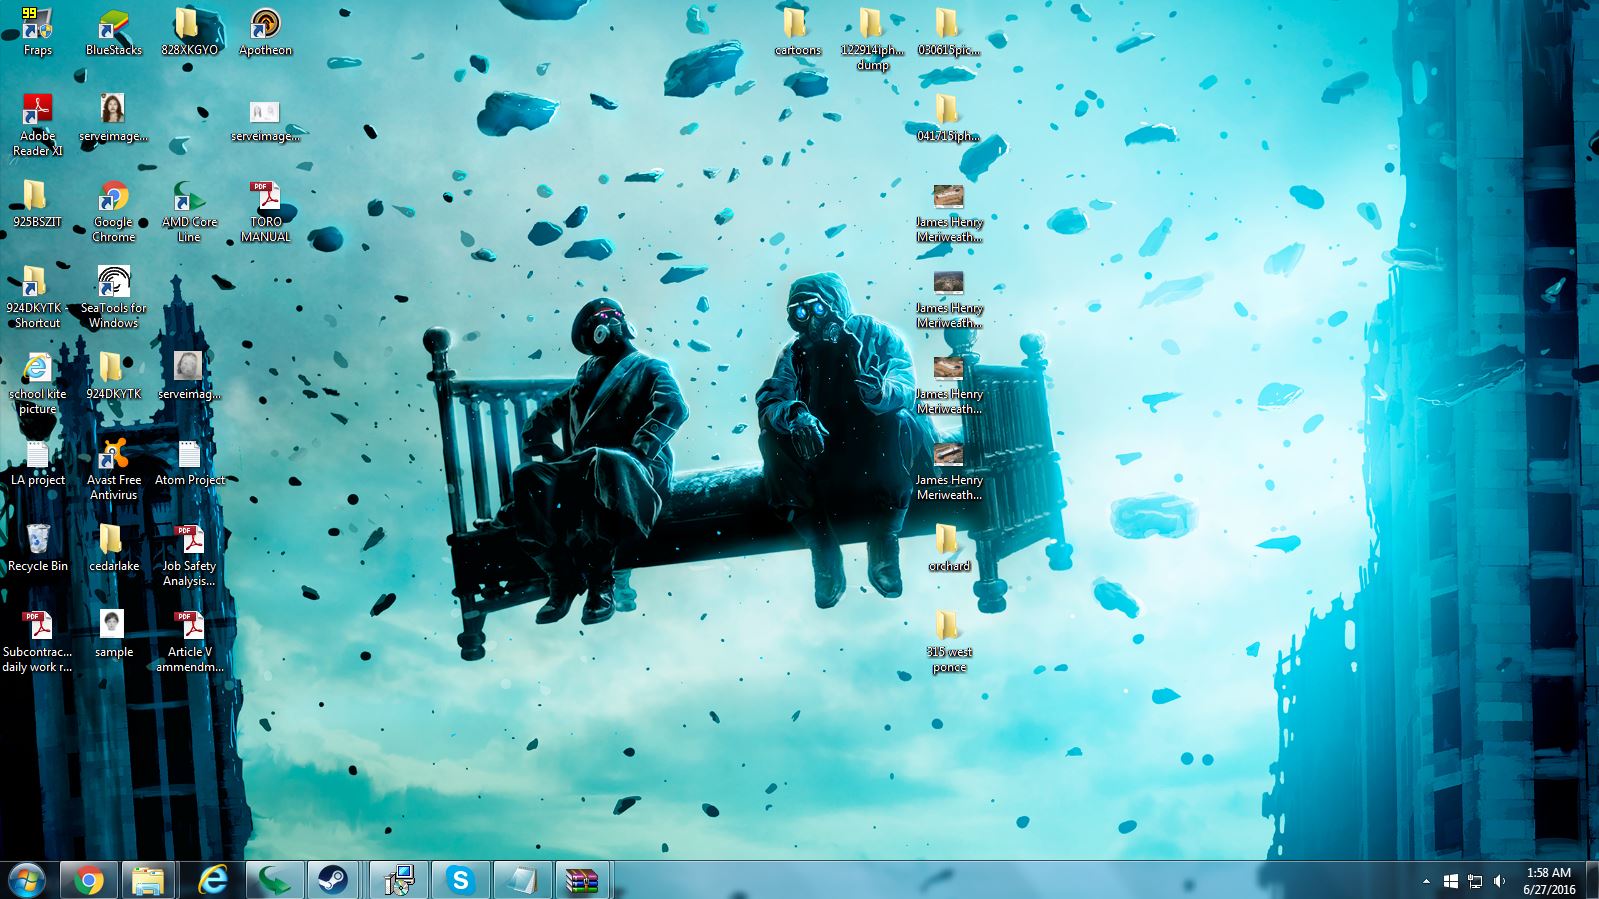The height and width of the screenshot is (899, 1599).
Task: Launch Internet Explorer from the taskbar
Action: coord(213,880)
